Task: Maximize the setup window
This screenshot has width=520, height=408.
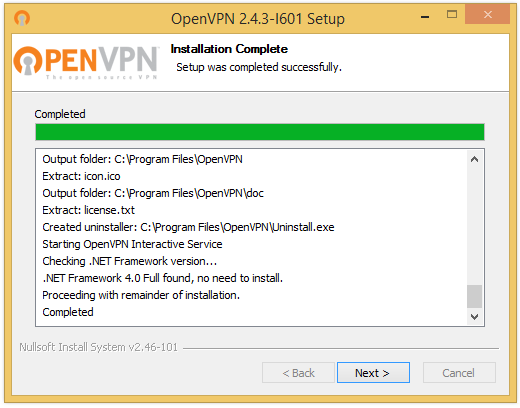Action: pos(452,14)
